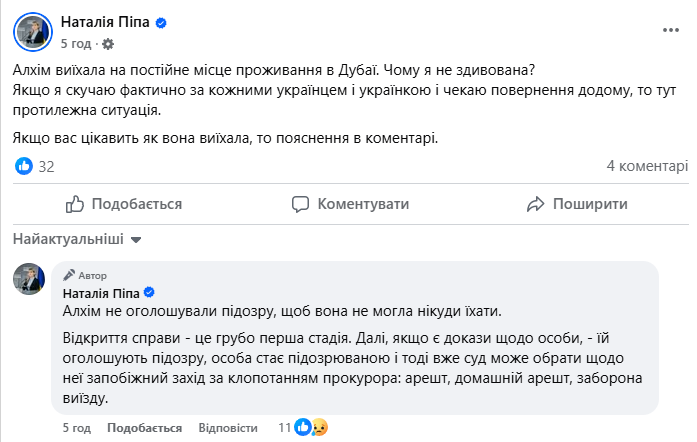
Task: Open the commenter's profile avatar
Action: point(28,279)
